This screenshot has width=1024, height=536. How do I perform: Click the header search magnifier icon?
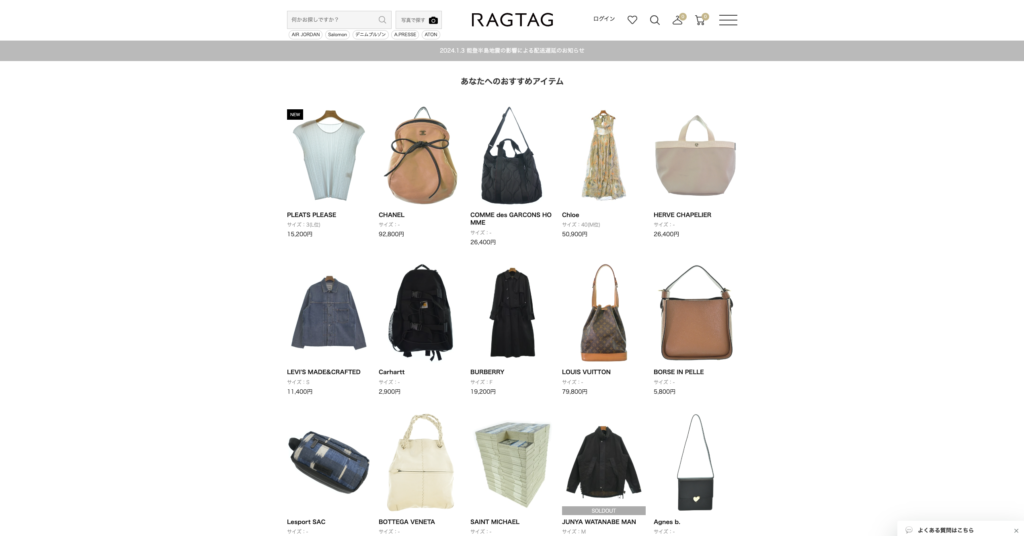click(x=654, y=20)
